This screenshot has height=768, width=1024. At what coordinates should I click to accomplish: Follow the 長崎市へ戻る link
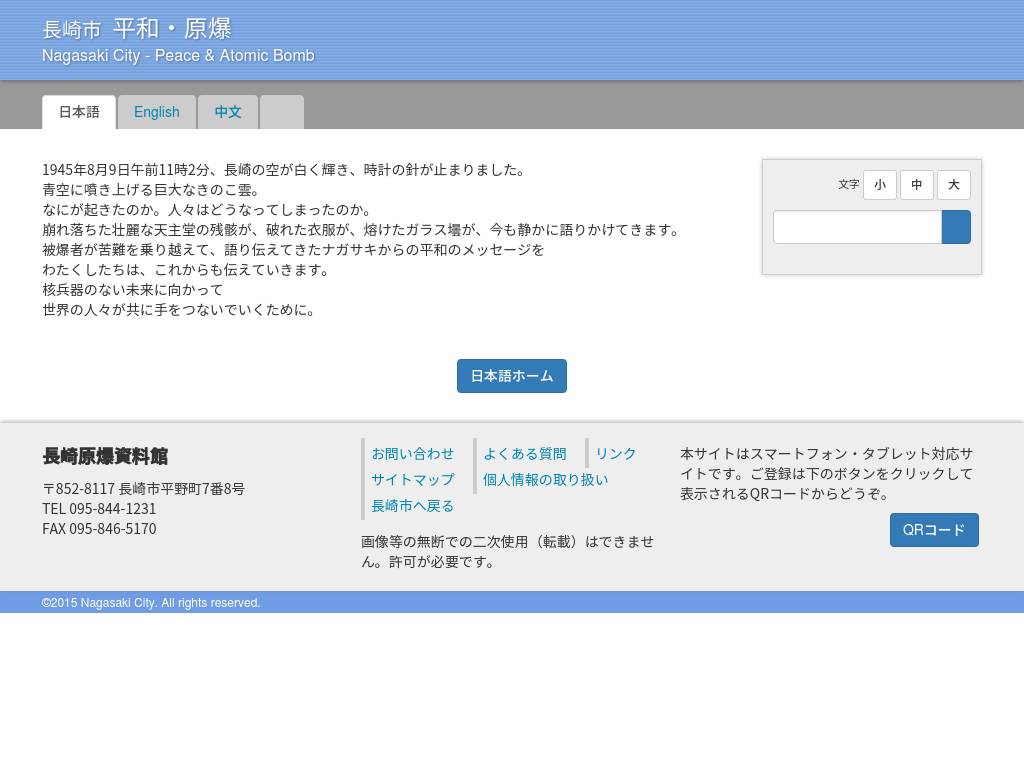(x=413, y=506)
